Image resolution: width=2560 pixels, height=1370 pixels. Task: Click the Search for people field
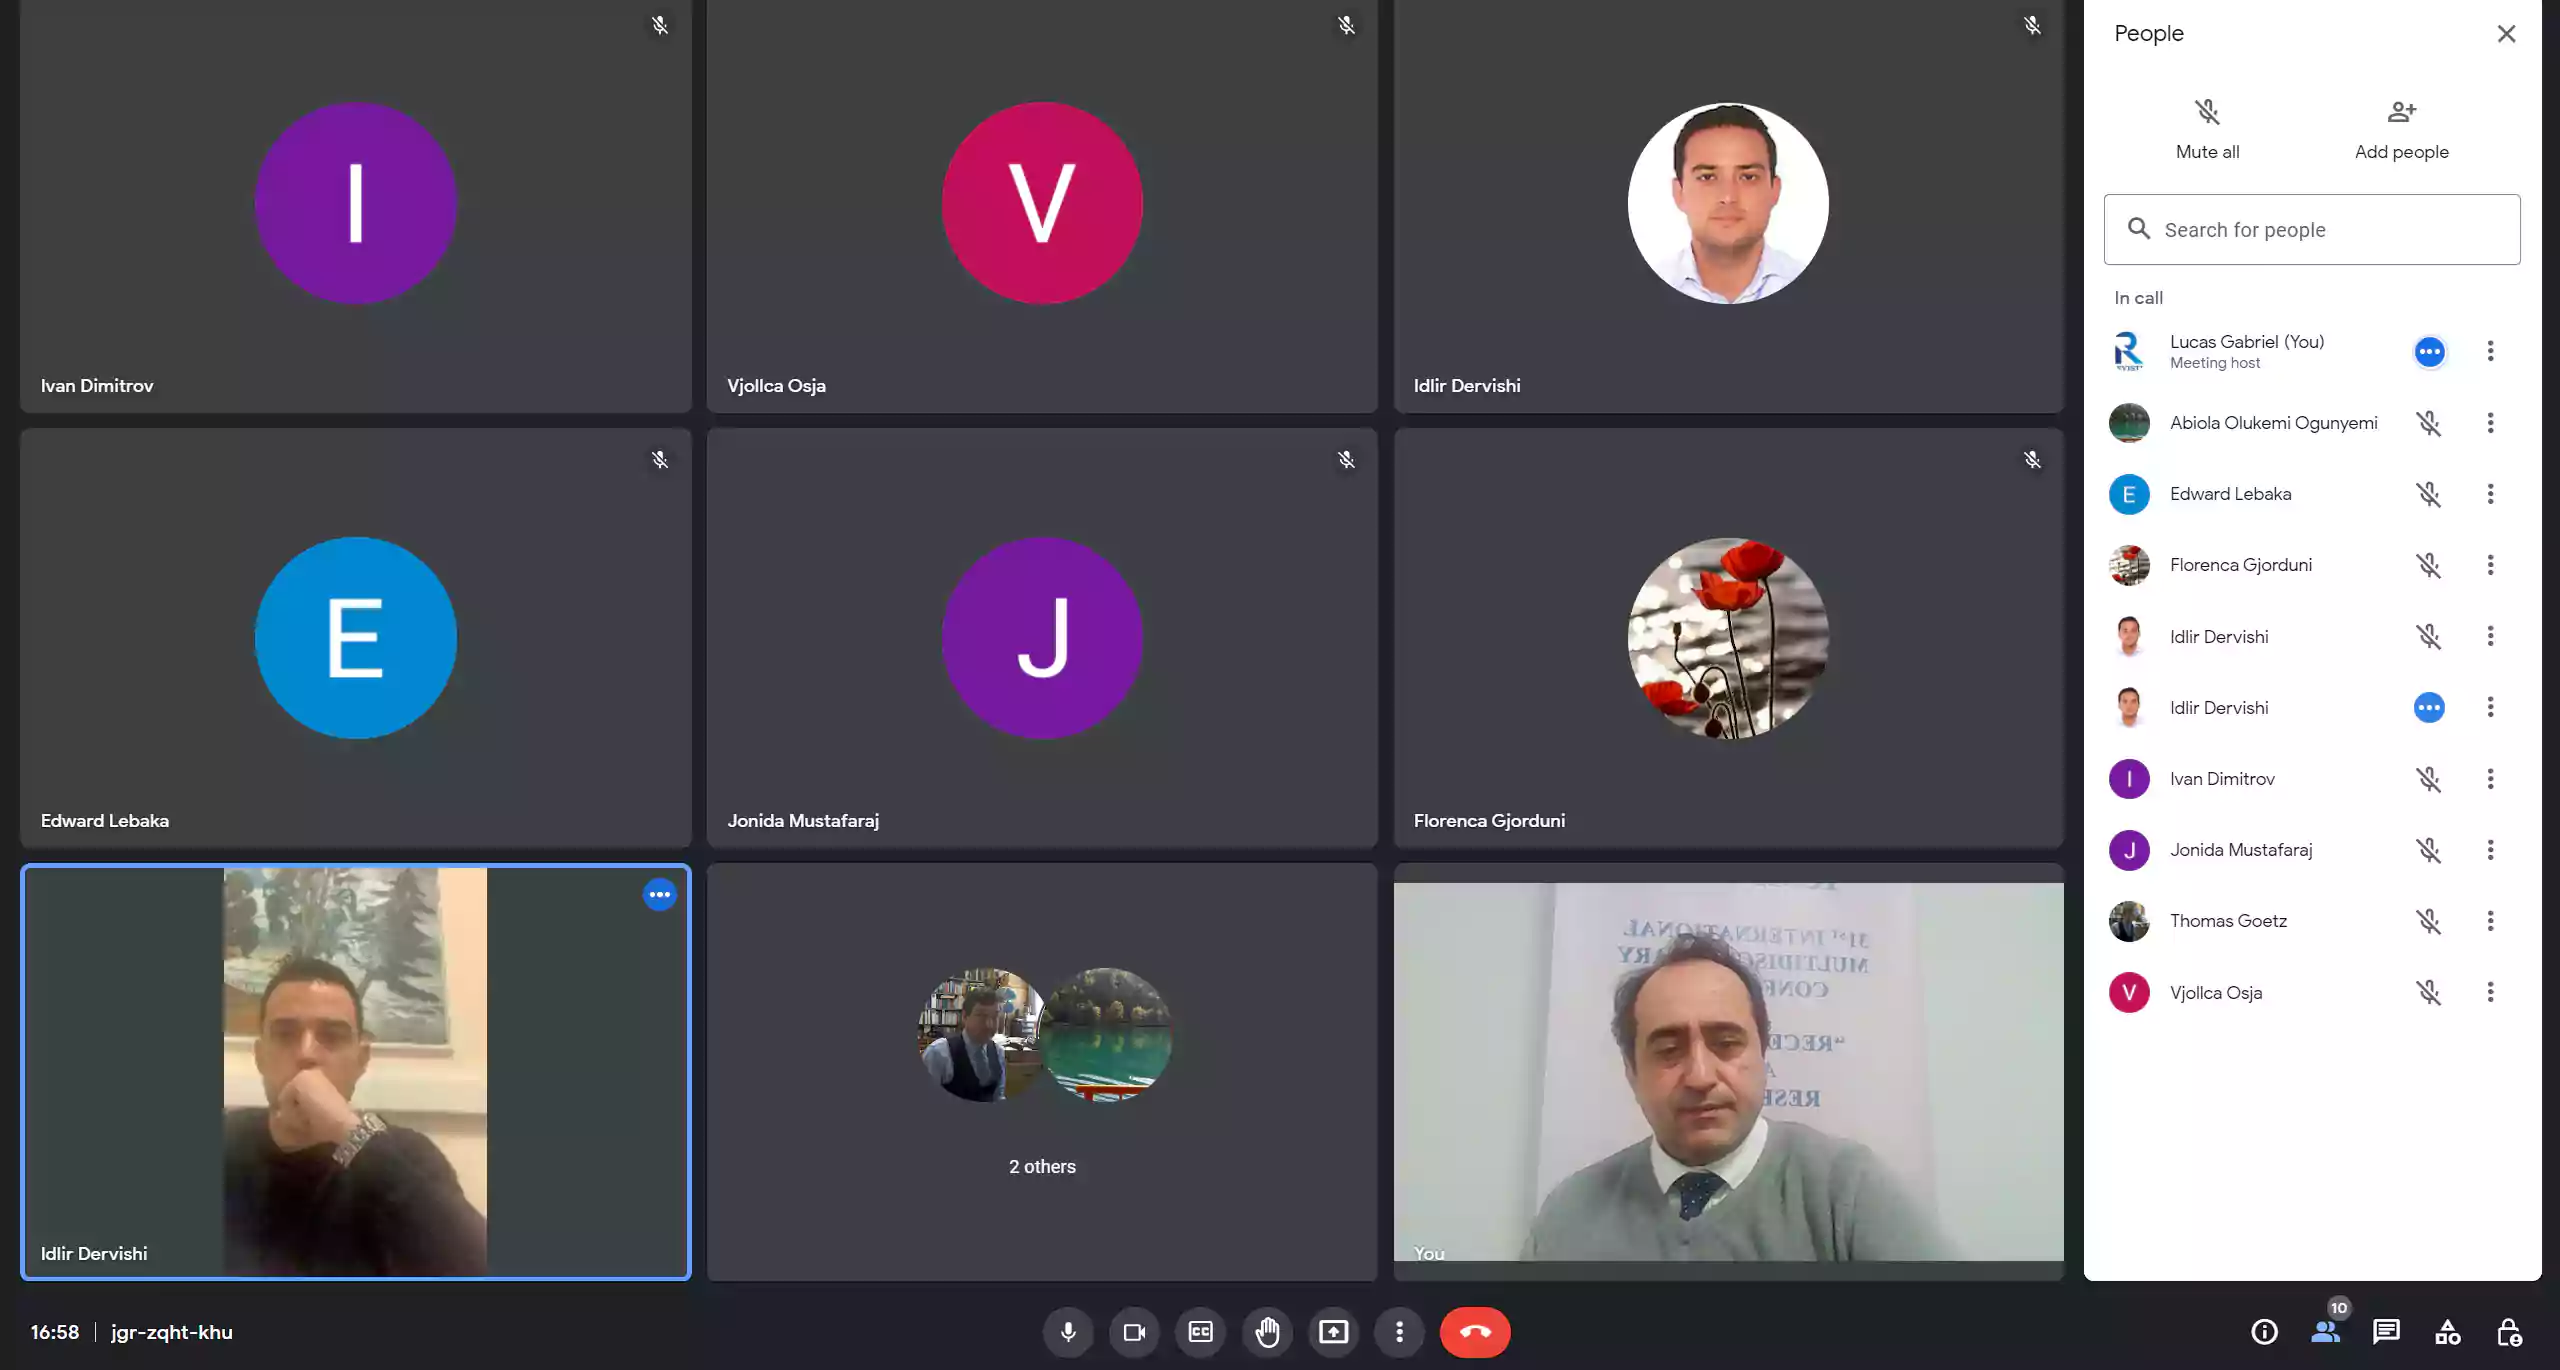2312,230
